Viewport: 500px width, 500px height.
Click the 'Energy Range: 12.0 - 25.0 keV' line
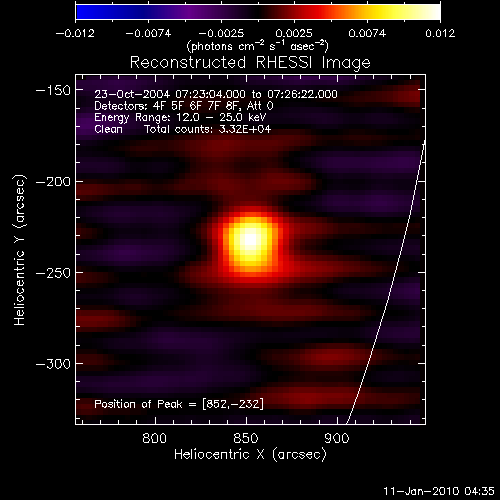[180, 118]
